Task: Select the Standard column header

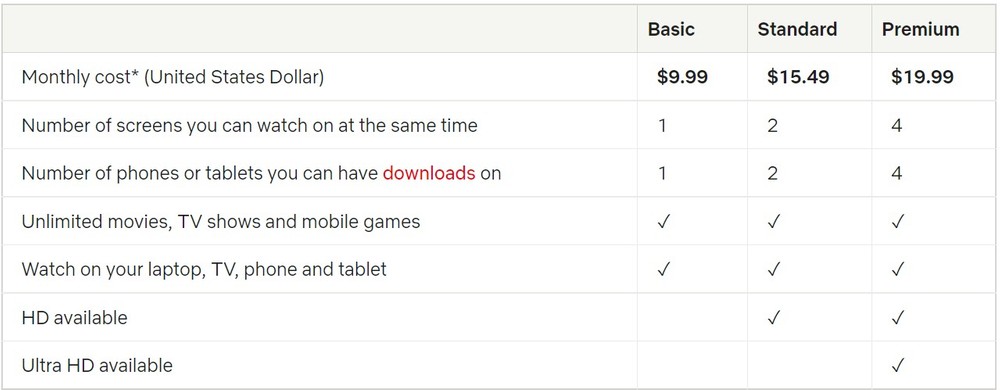Action: 797,29
